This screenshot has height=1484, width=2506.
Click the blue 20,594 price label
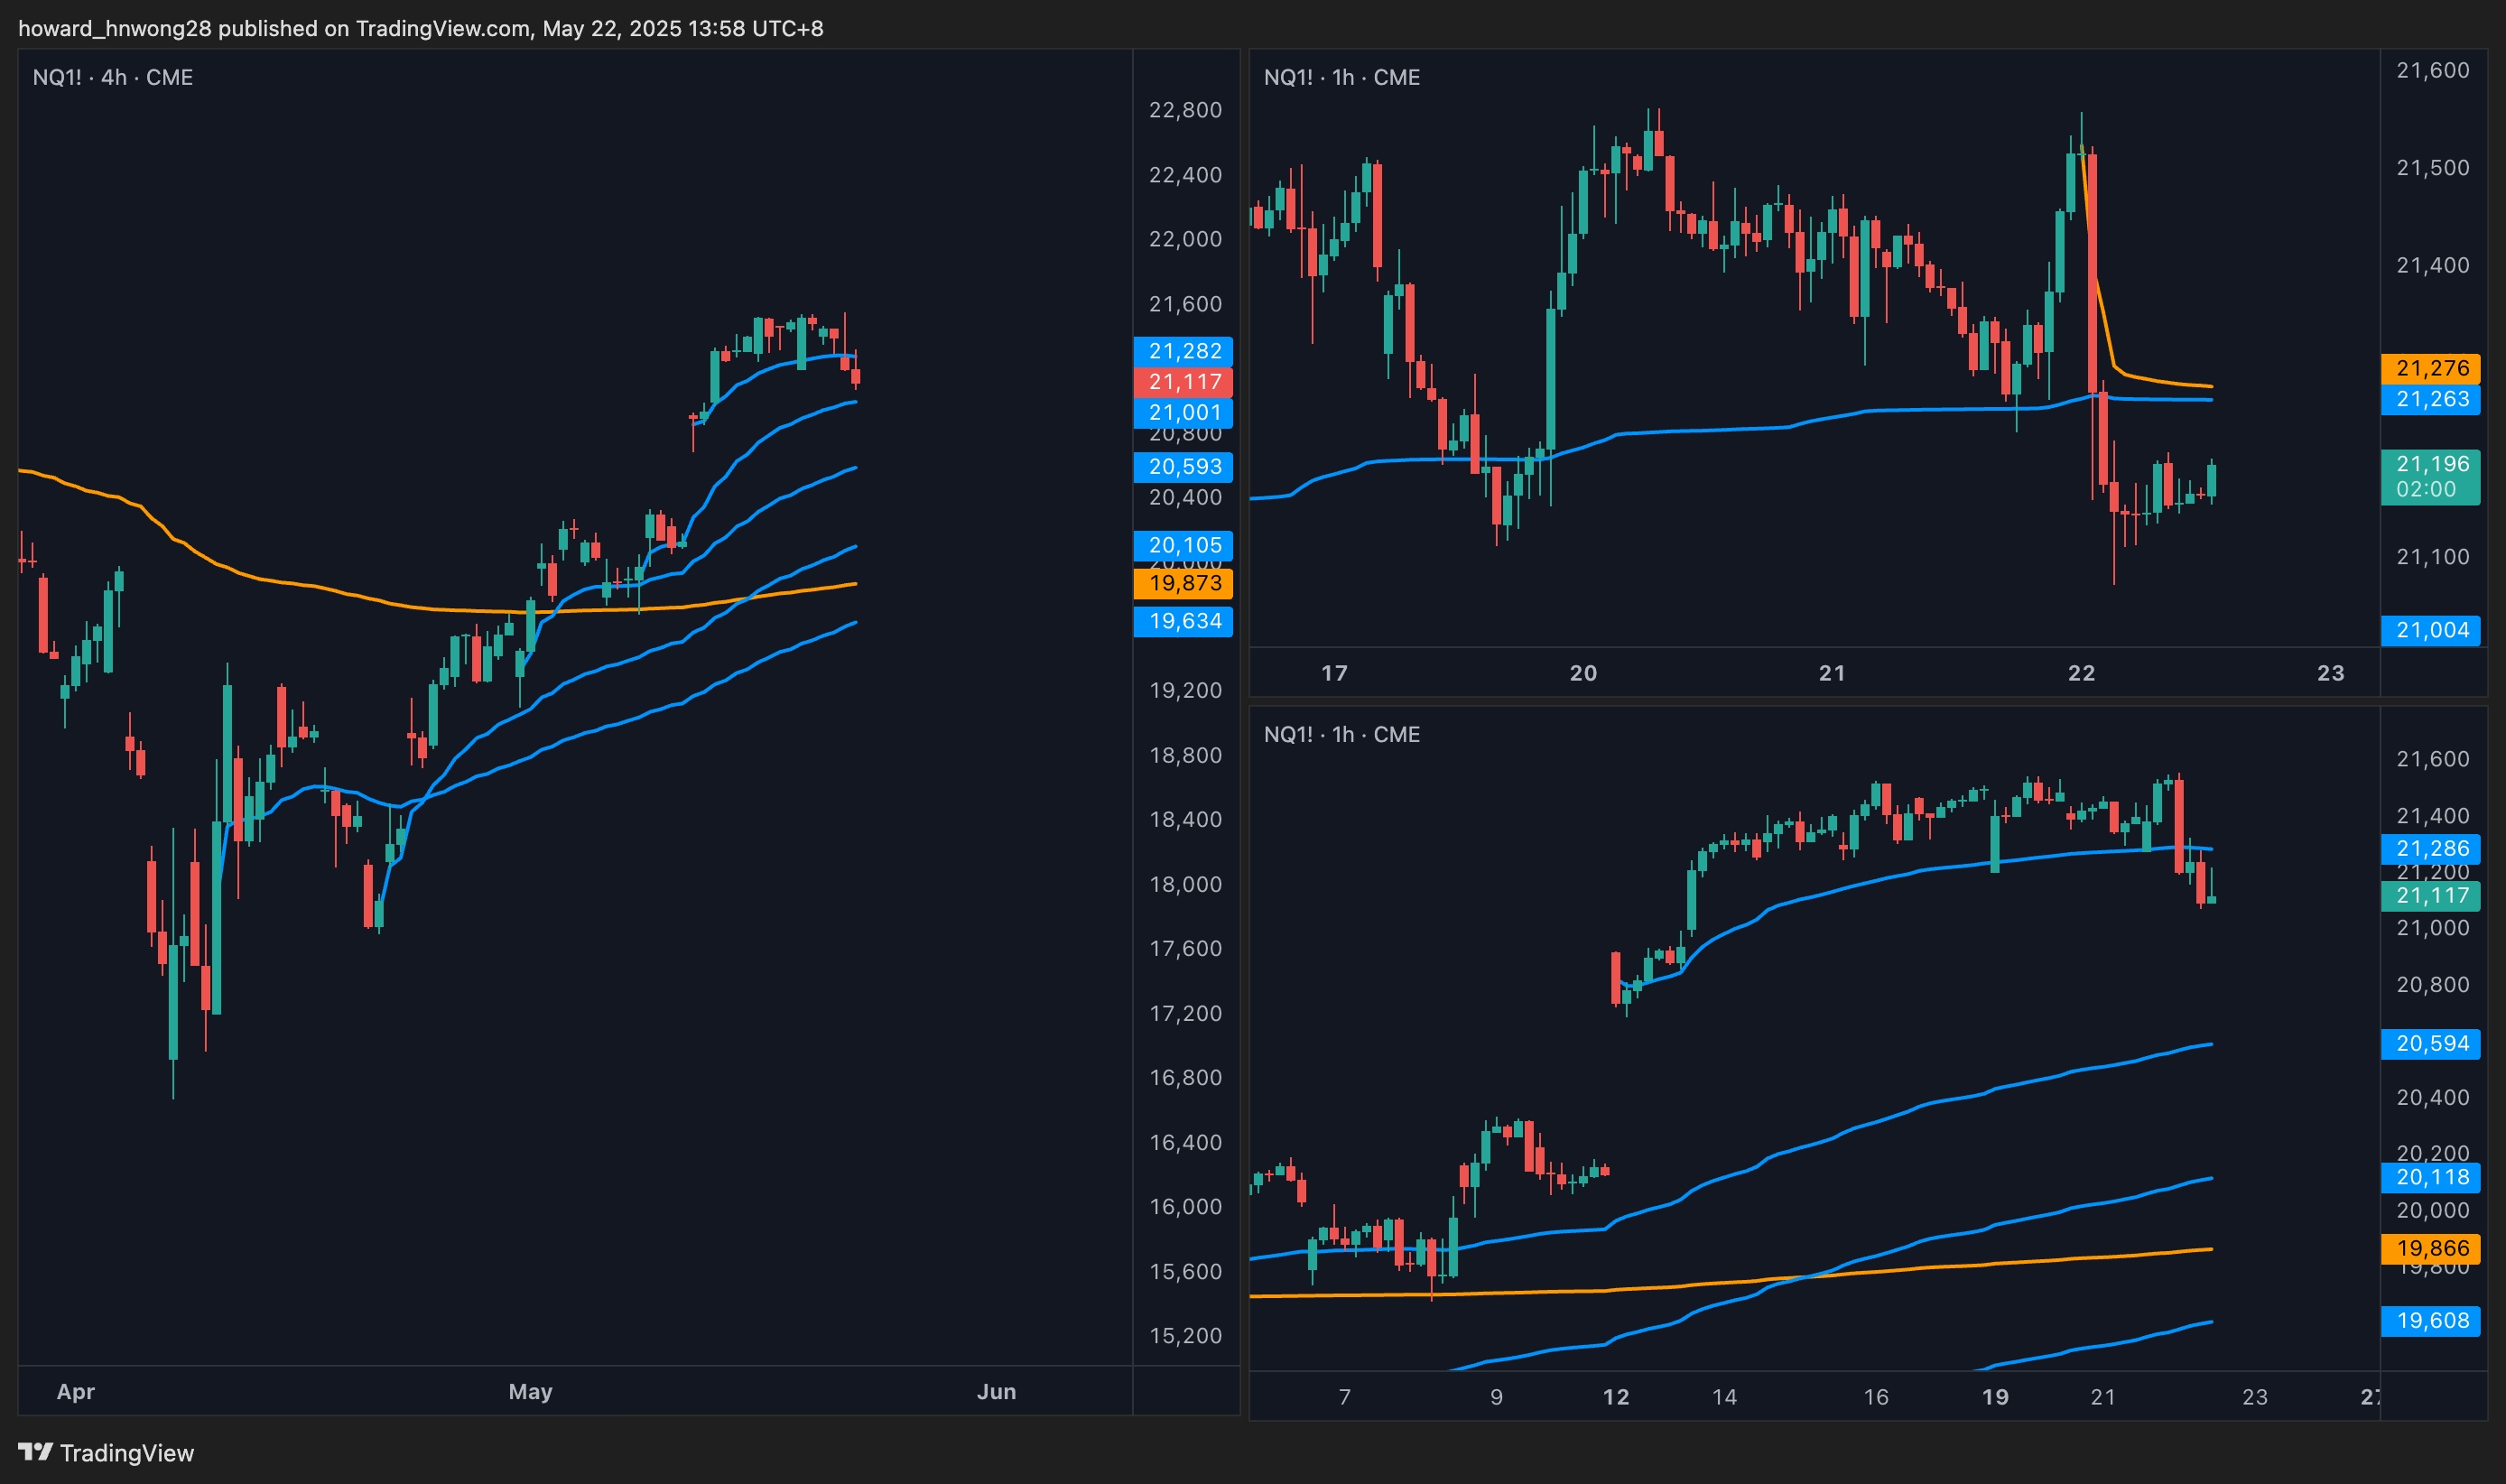pos(2430,1043)
